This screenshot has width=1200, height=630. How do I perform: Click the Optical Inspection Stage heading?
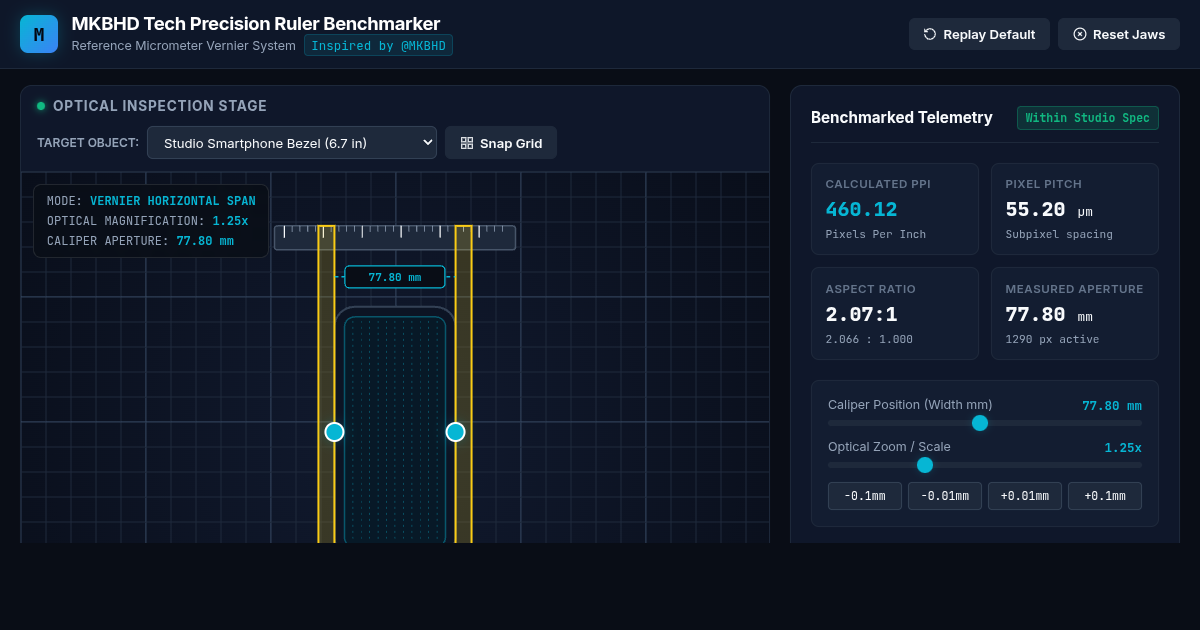point(160,106)
